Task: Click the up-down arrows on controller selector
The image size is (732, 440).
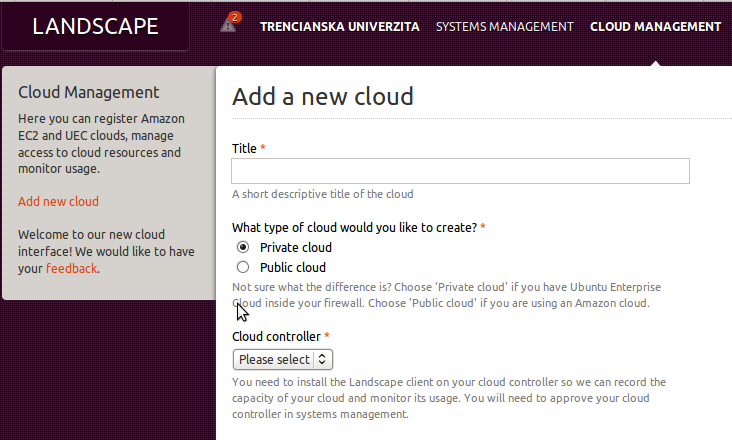Action: [322, 359]
